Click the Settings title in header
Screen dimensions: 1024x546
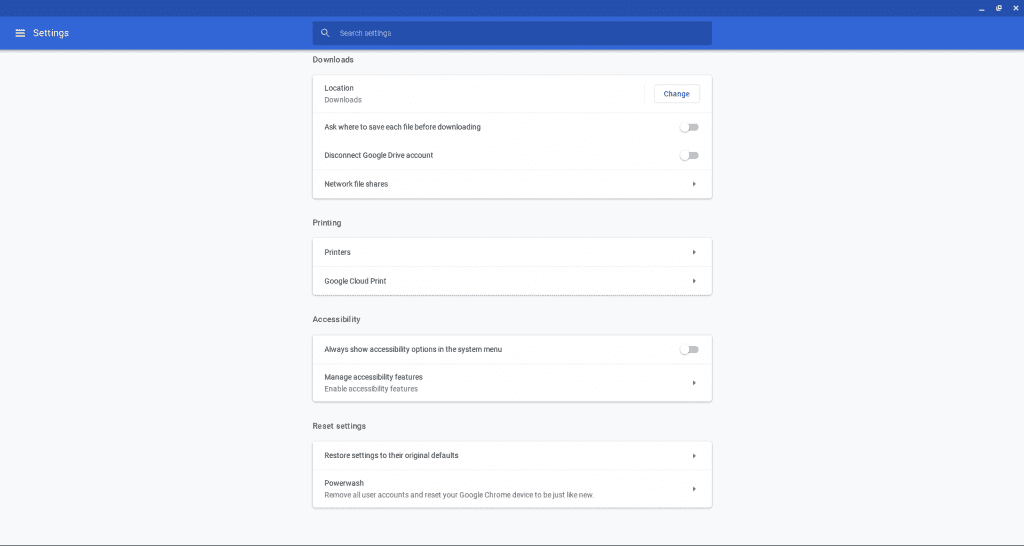[x=51, y=33]
